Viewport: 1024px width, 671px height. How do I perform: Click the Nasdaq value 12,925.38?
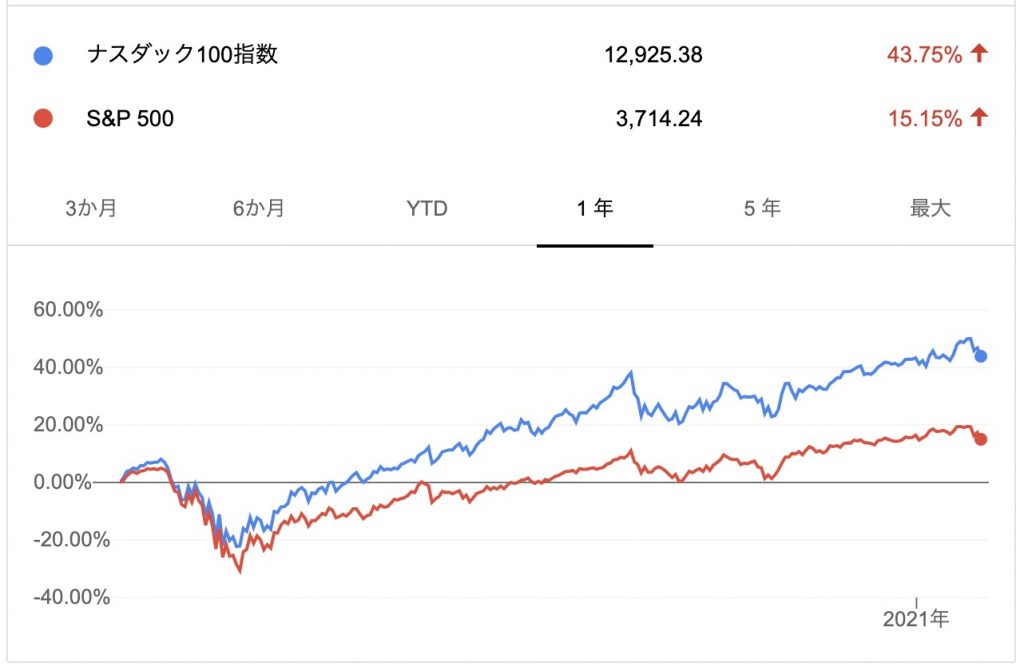(x=653, y=55)
